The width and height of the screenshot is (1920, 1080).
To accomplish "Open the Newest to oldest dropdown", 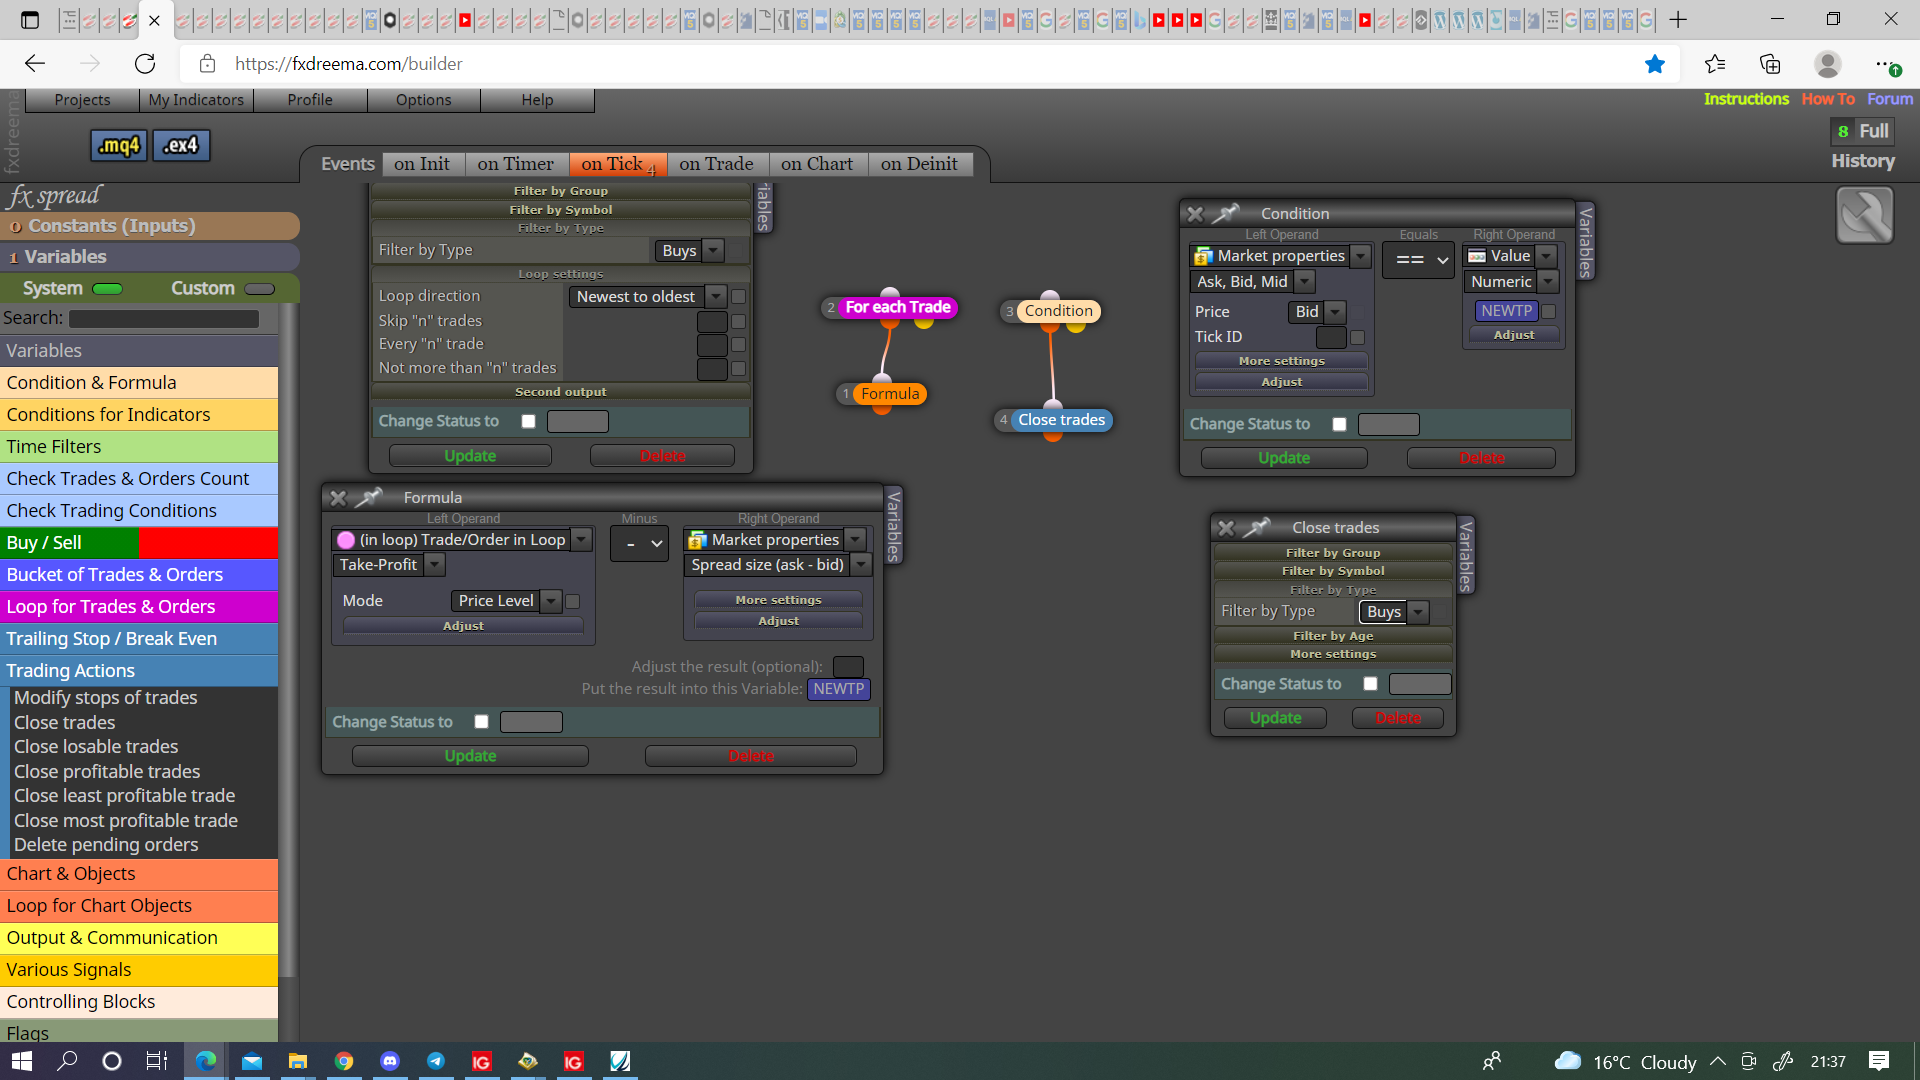I will 647,297.
